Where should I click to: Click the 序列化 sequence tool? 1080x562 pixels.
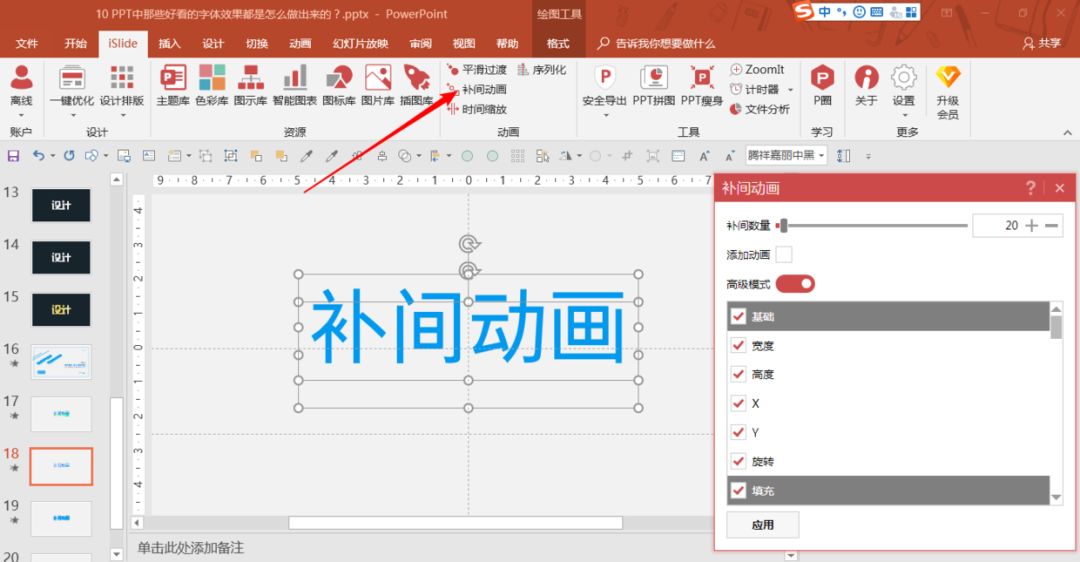coord(541,70)
